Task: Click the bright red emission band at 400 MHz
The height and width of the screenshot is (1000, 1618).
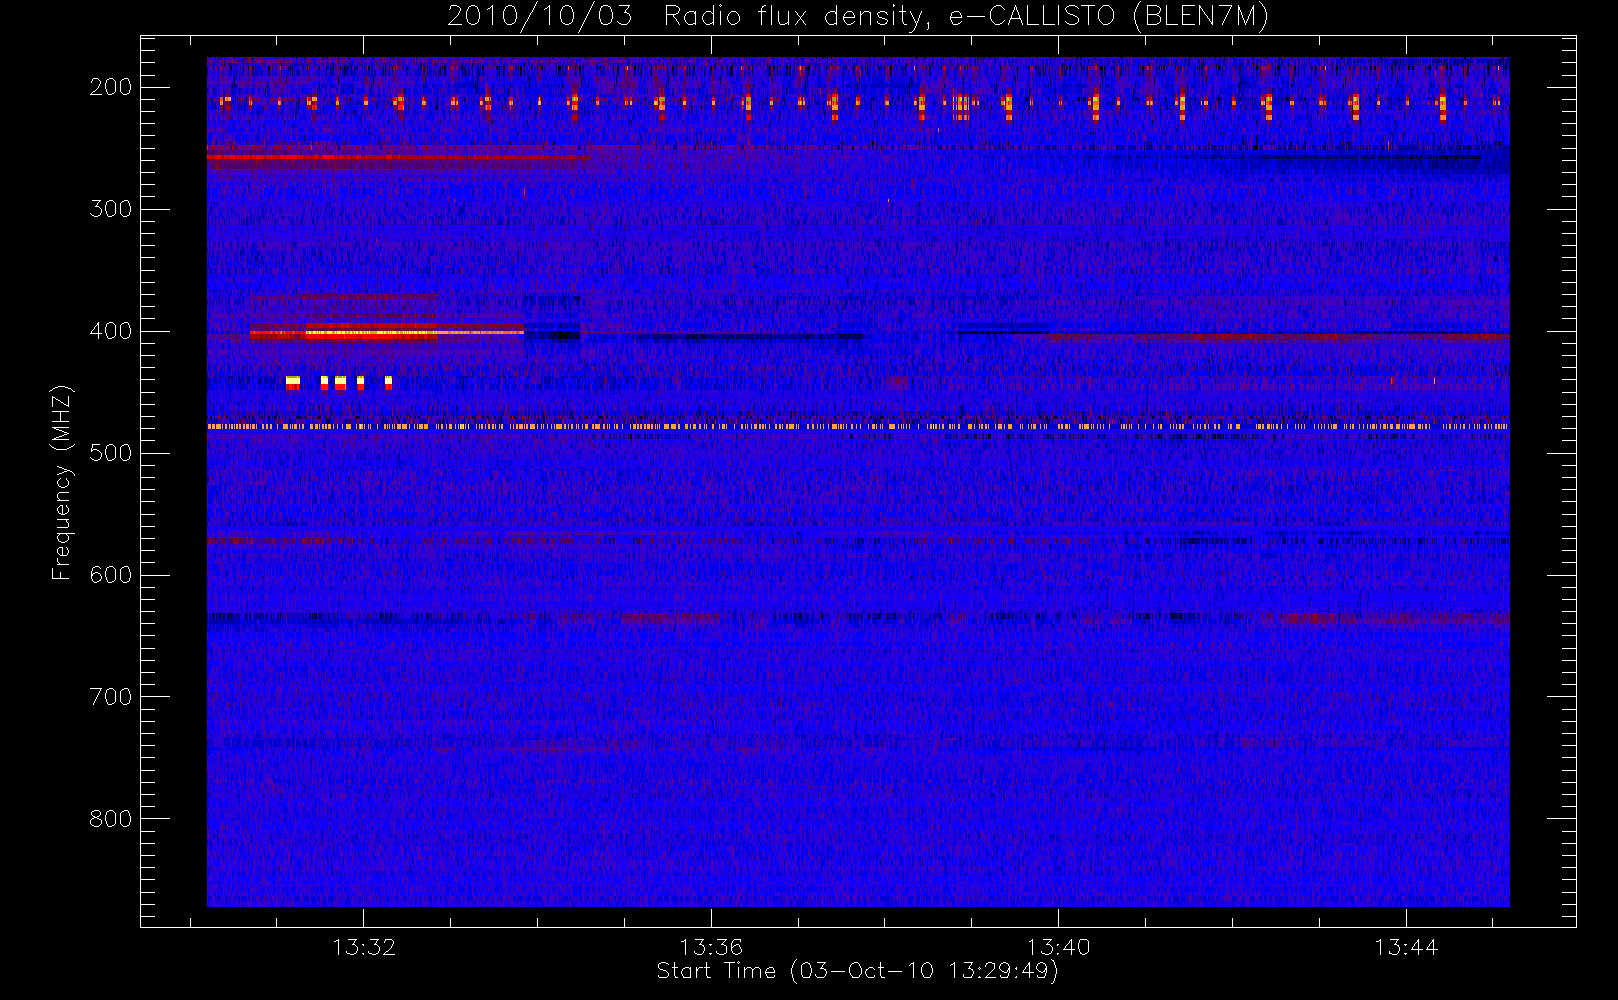Action: [386, 333]
